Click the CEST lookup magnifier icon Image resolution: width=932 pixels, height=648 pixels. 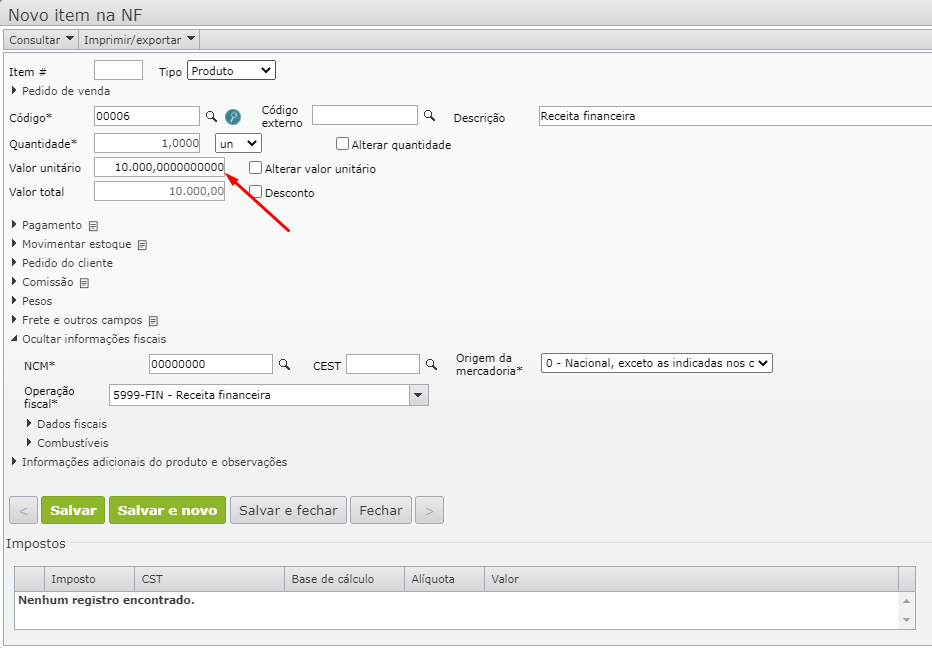pos(432,364)
